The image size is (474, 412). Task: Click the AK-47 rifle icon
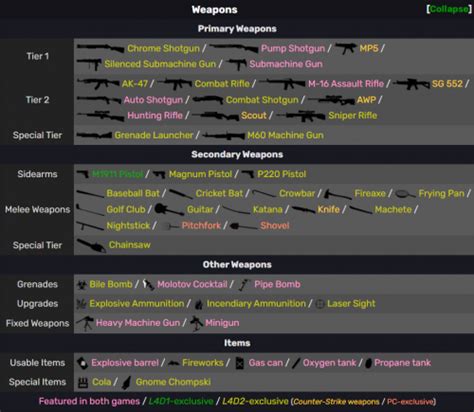(98, 84)
